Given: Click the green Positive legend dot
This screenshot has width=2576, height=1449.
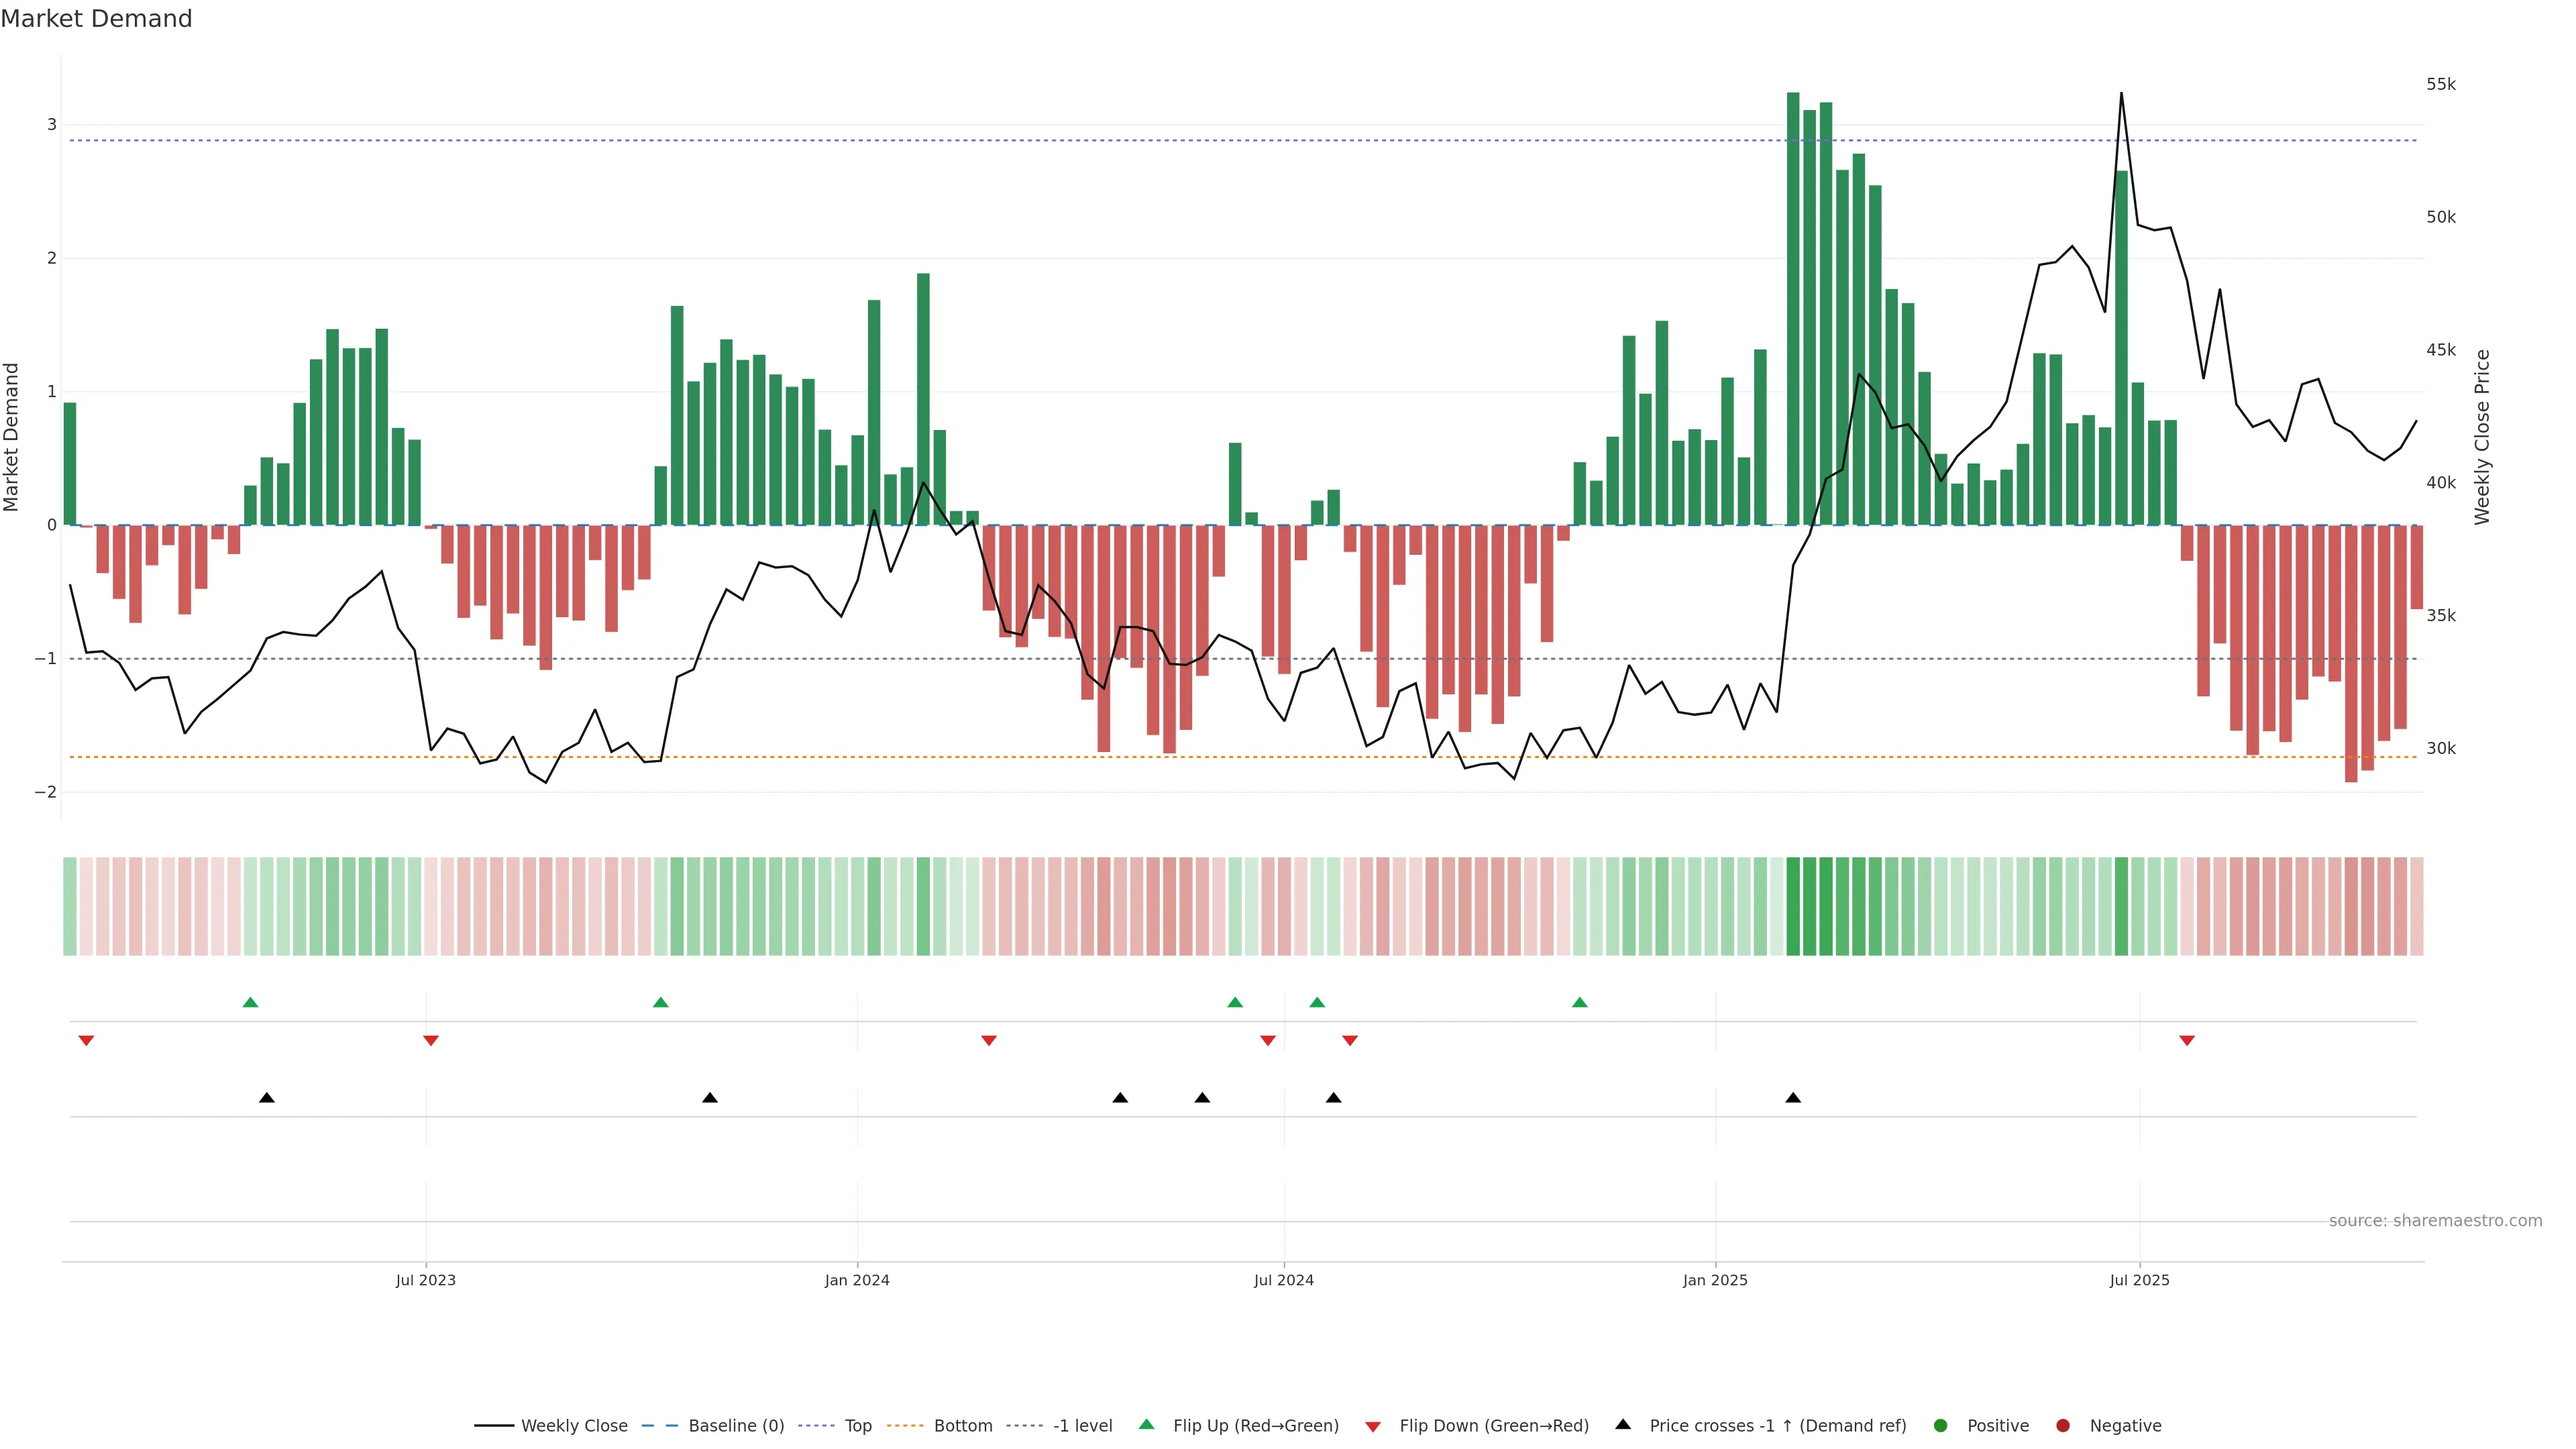Looking at the screenshot, I should click(1941, 1426).
